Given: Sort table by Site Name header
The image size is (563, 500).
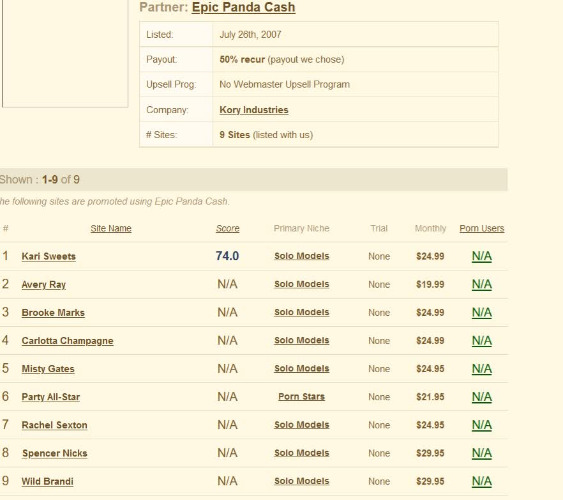Looking at the screenshot, I should point(111,229).
